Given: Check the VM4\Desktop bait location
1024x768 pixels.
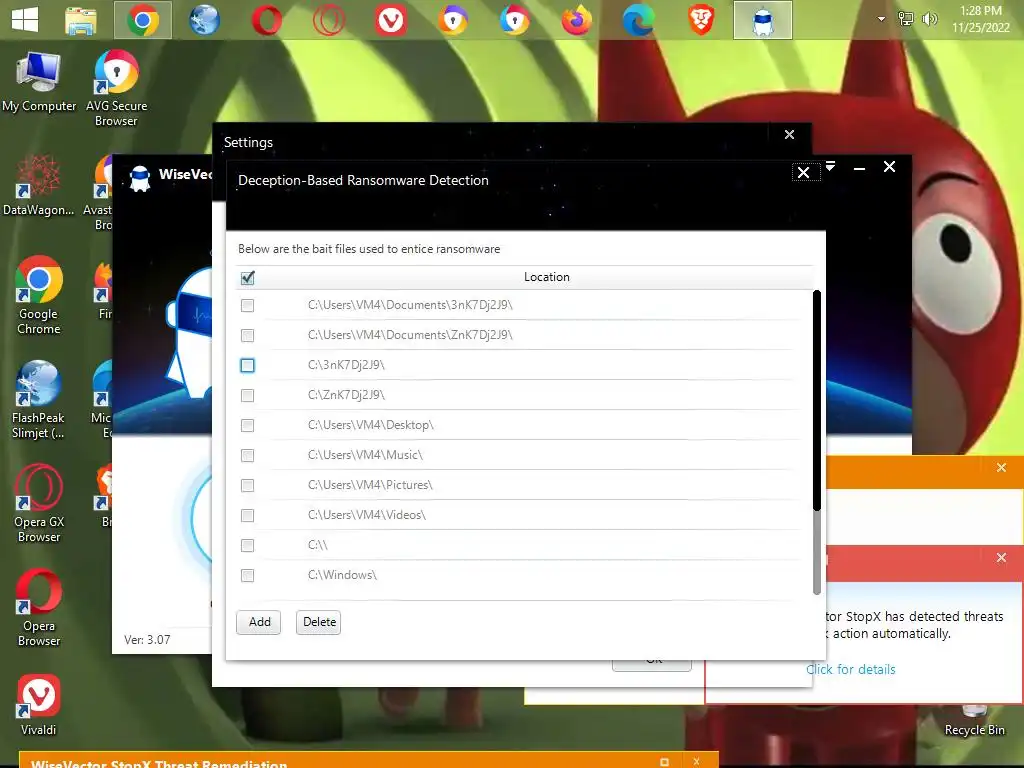Looking at the screenshot, I should point(248,425).
